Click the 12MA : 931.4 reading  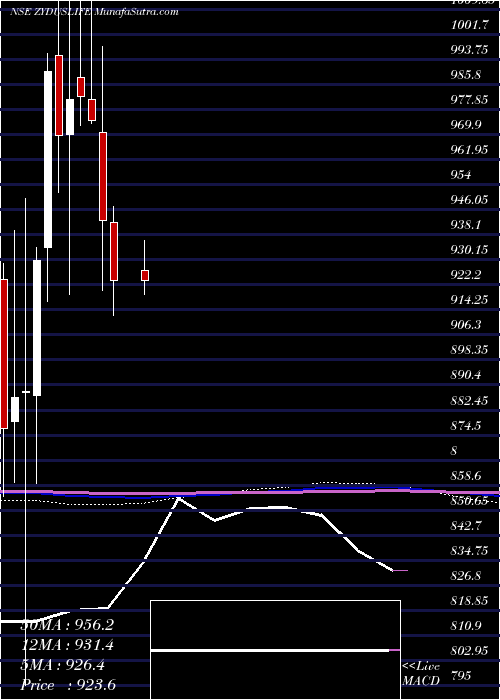tap(67, 645)
